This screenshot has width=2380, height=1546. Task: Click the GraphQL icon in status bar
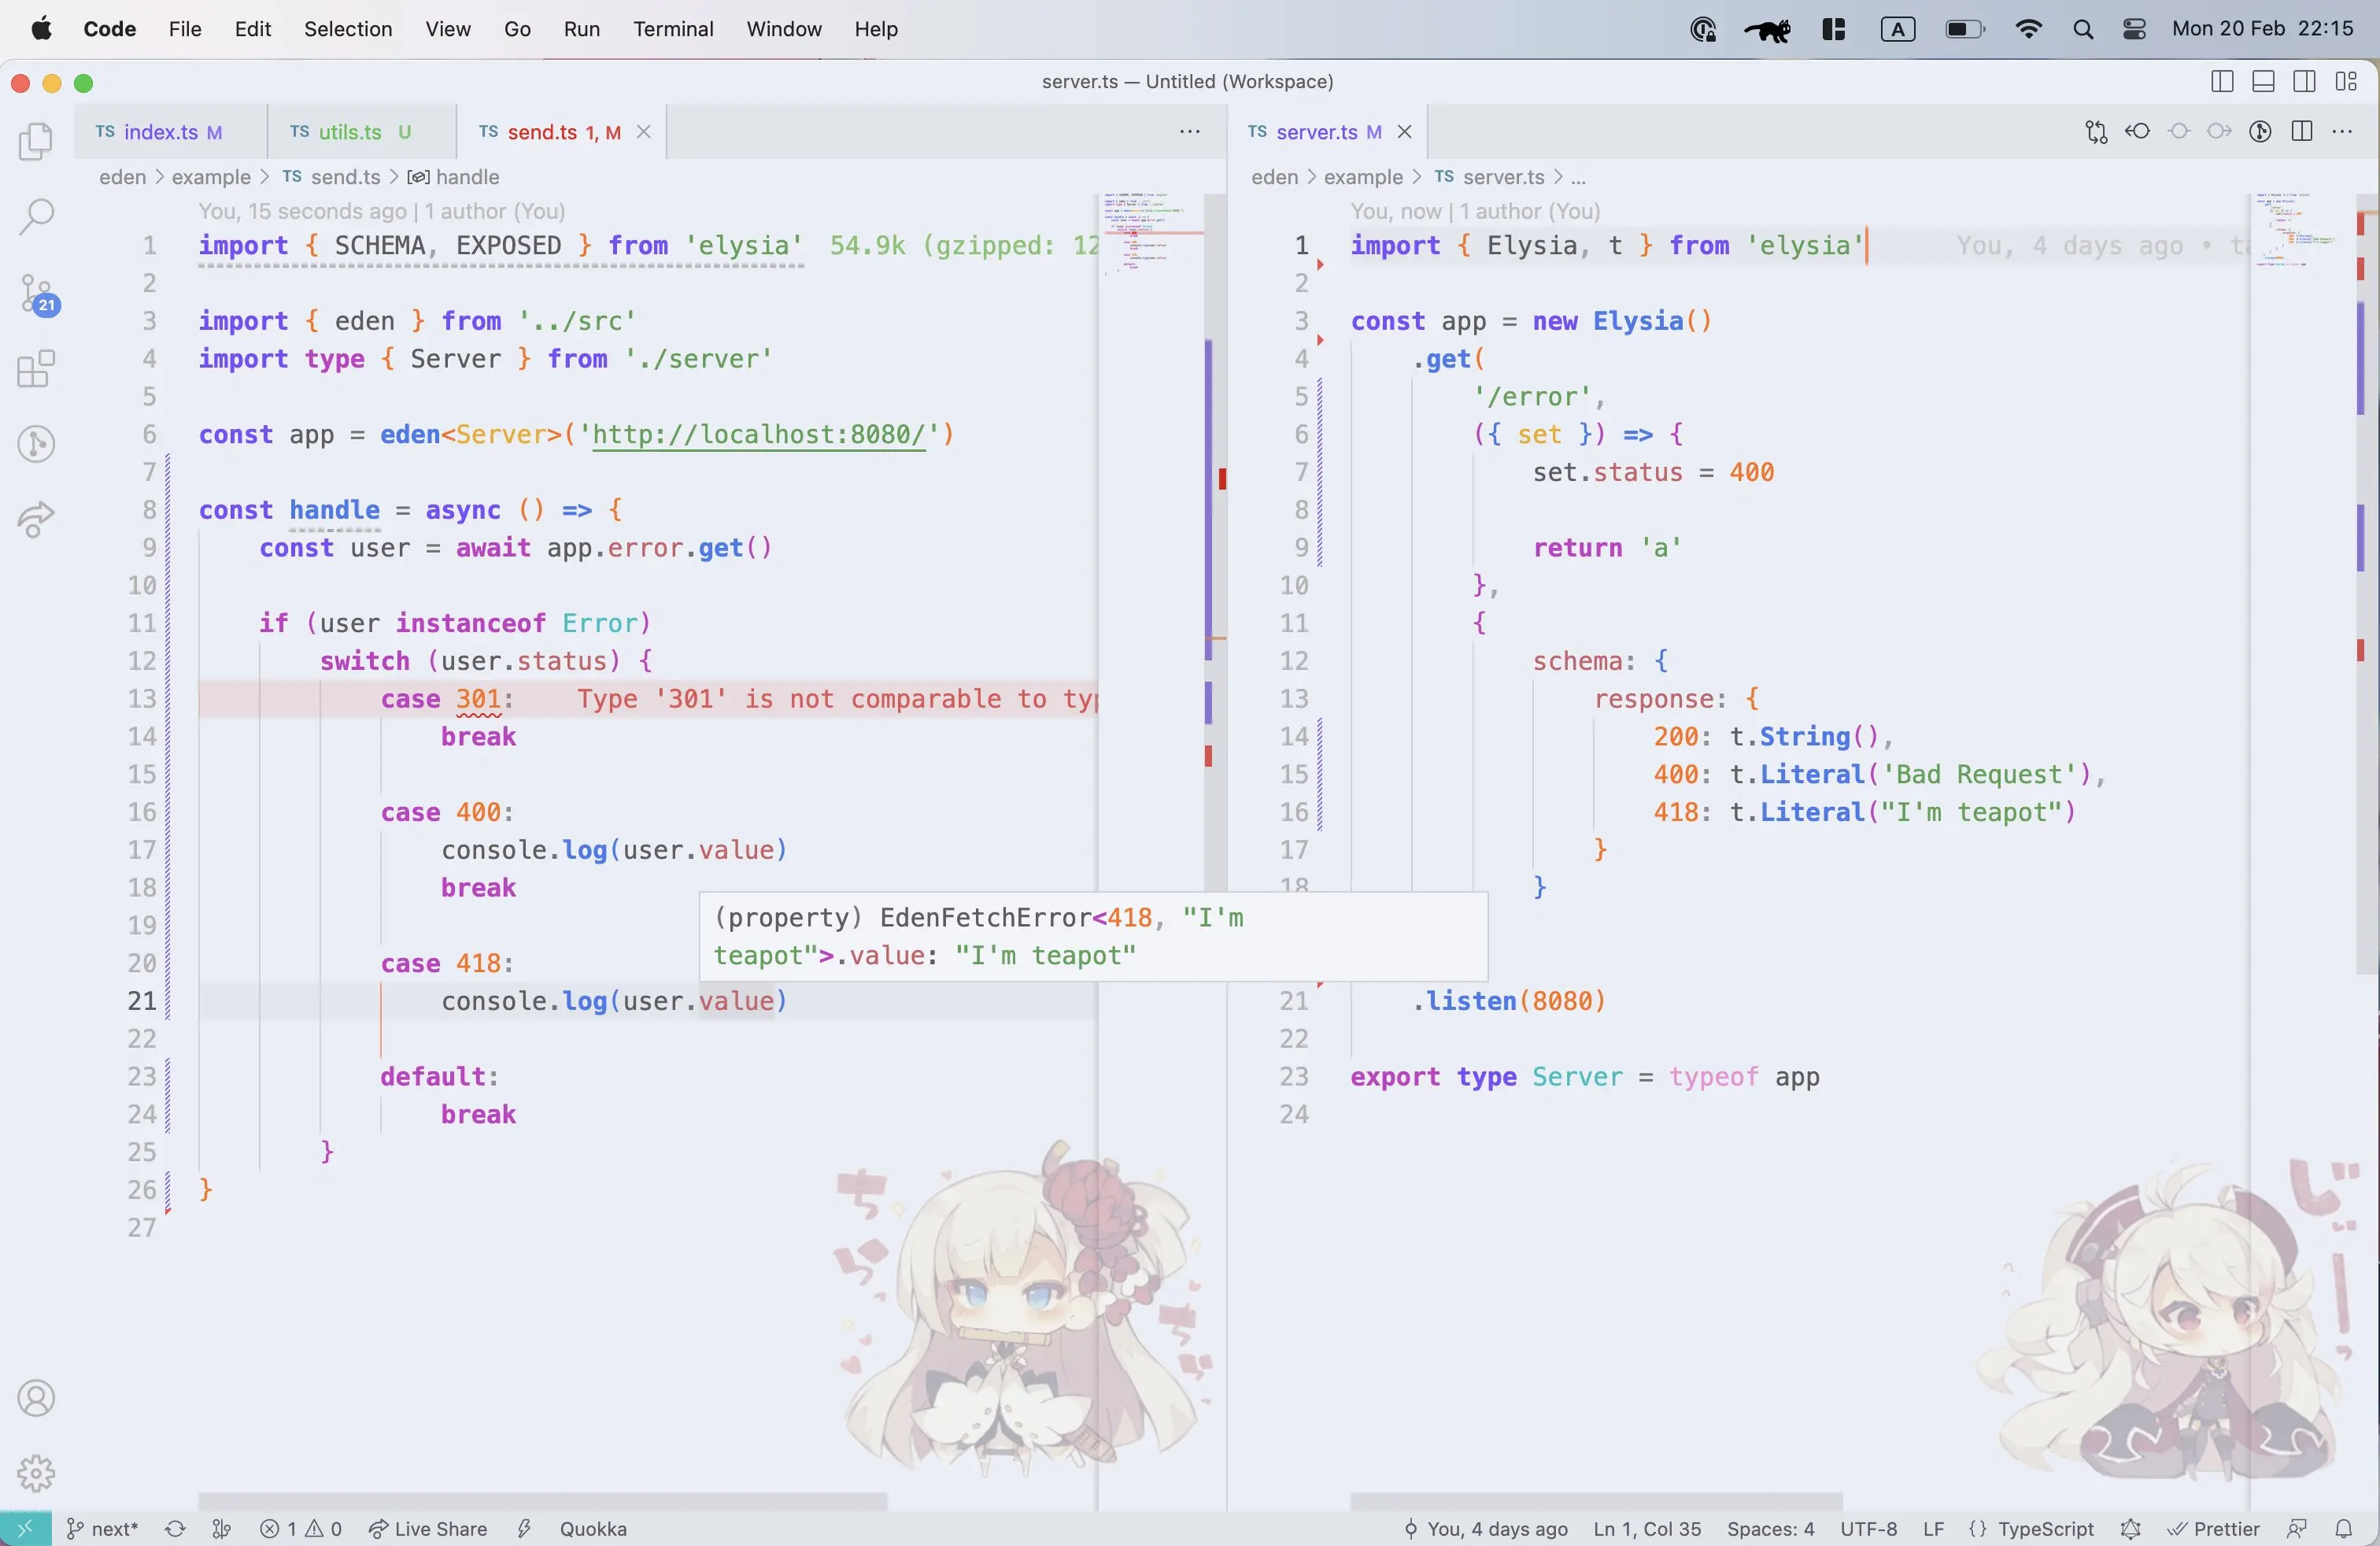coord(2130,1529)
